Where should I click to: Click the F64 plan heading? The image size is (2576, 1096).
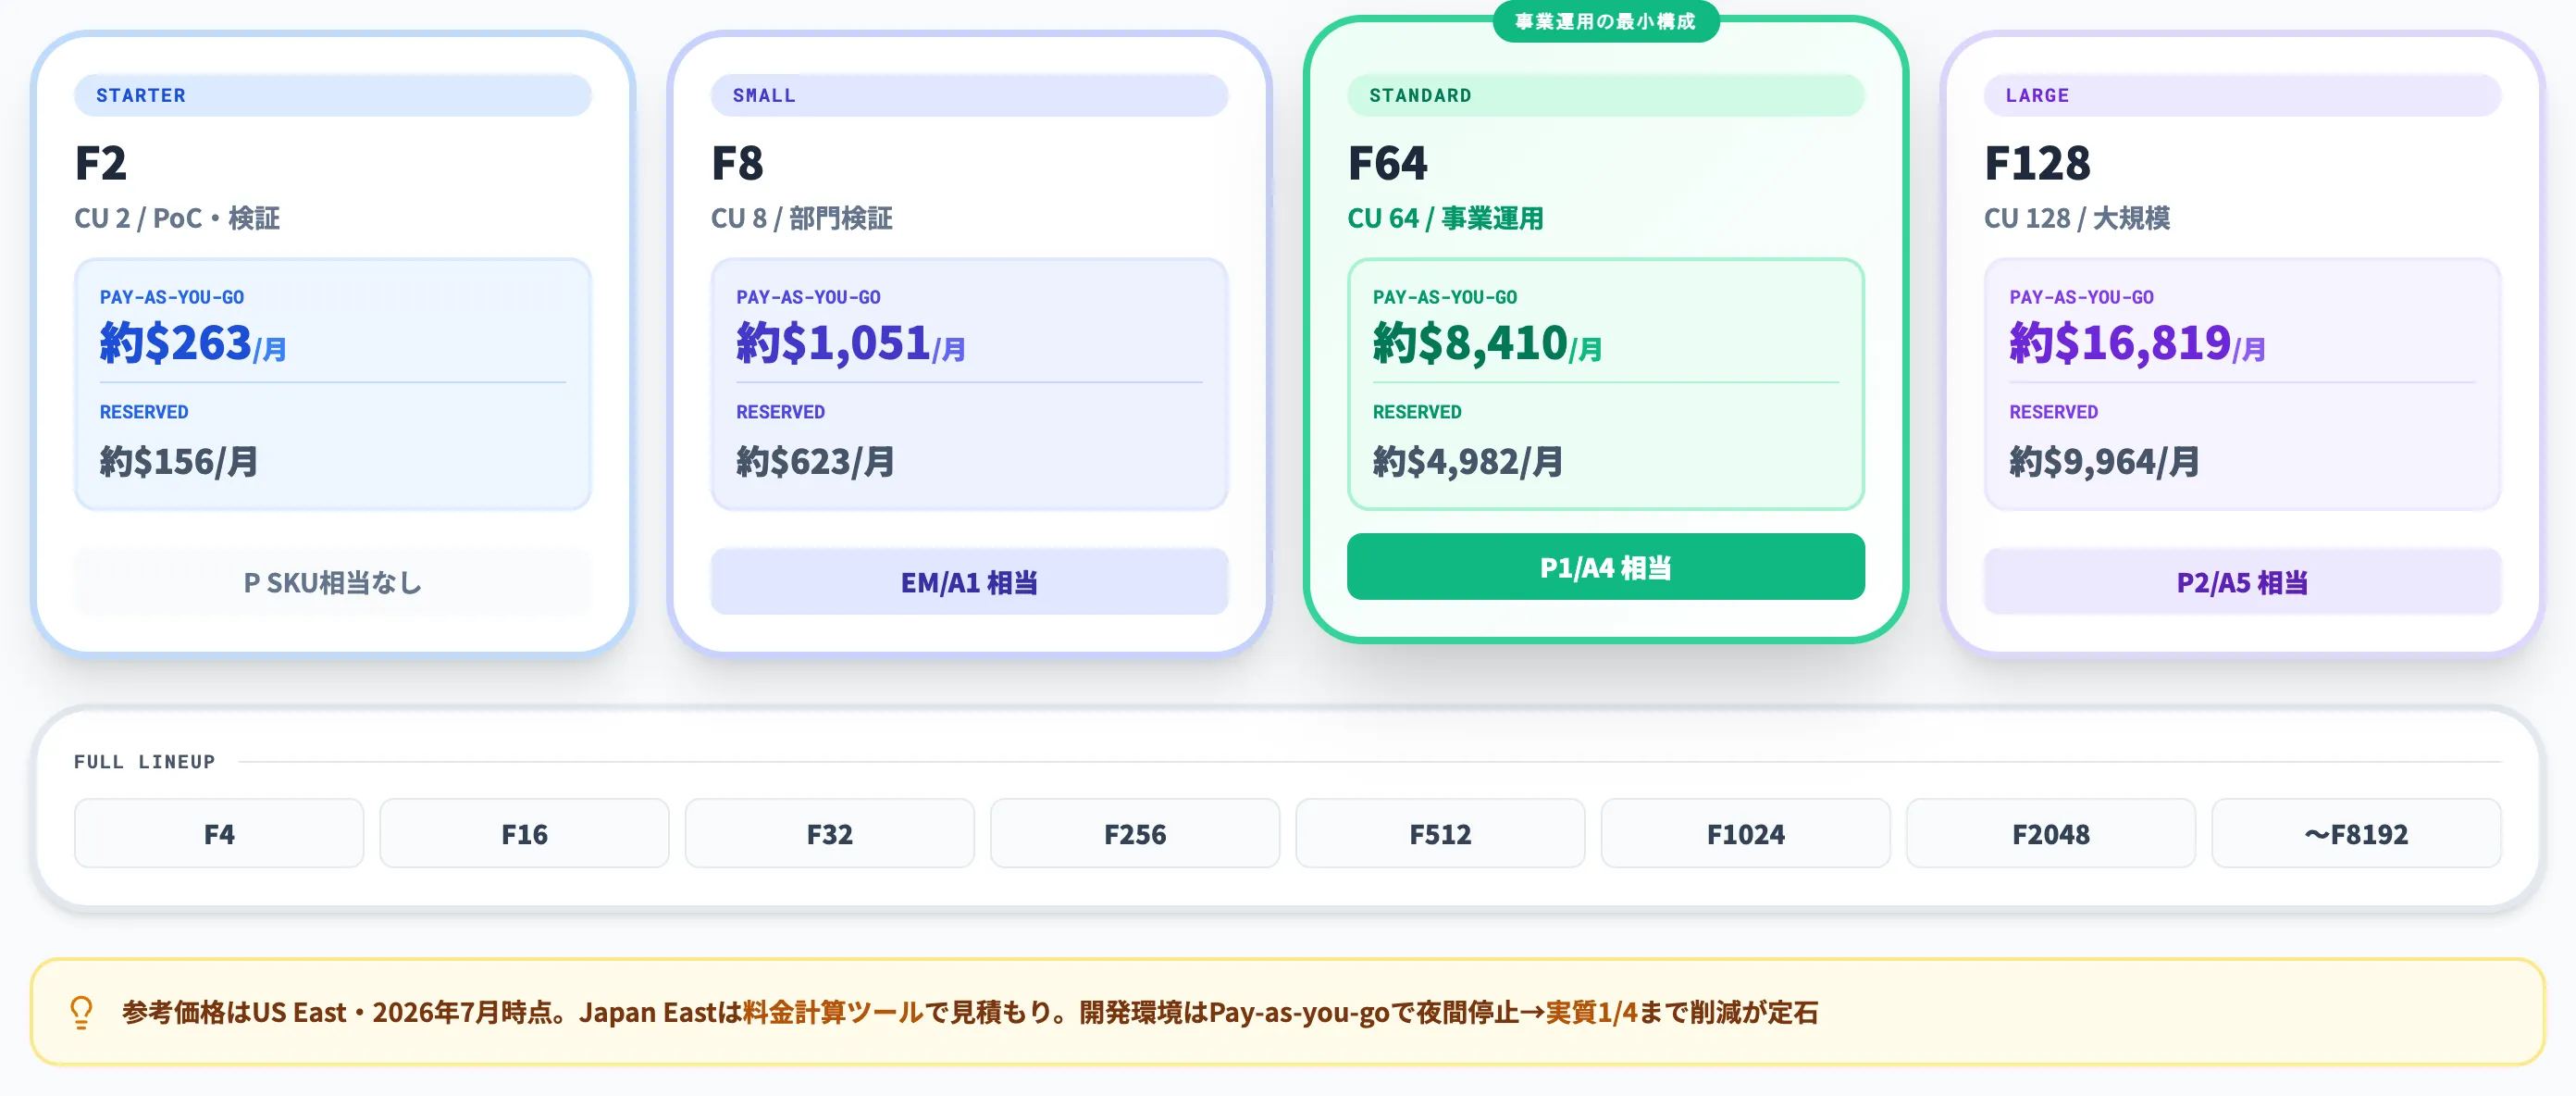point(1388,163)
